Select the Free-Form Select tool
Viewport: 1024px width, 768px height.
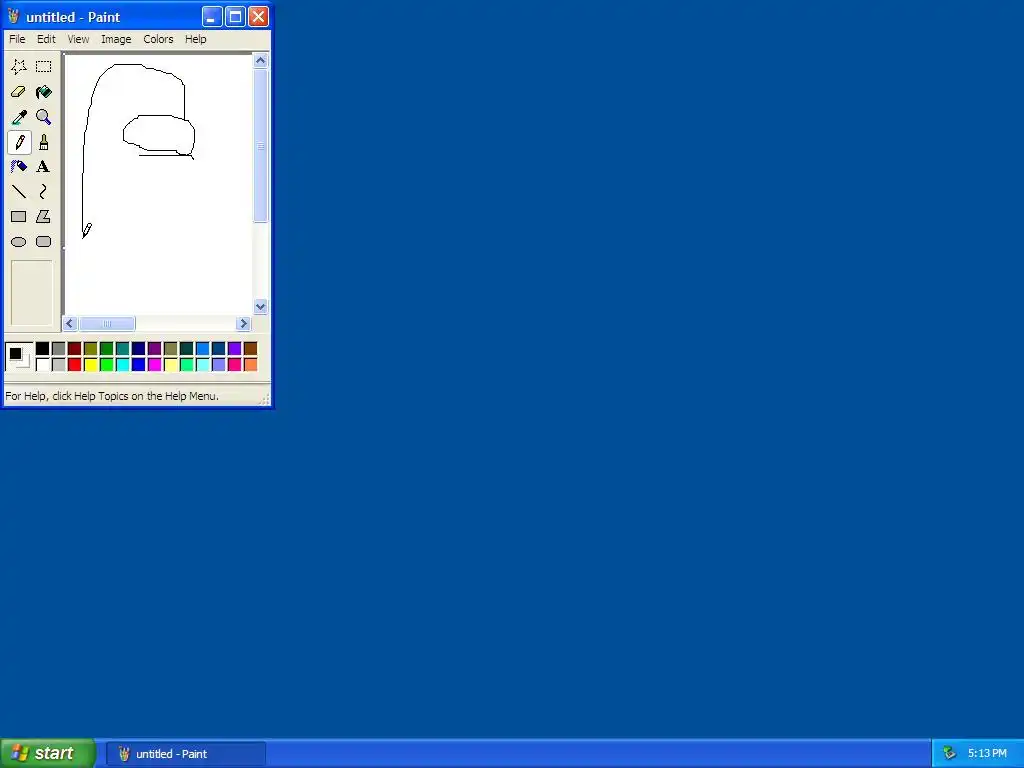(x=18, y=67)
